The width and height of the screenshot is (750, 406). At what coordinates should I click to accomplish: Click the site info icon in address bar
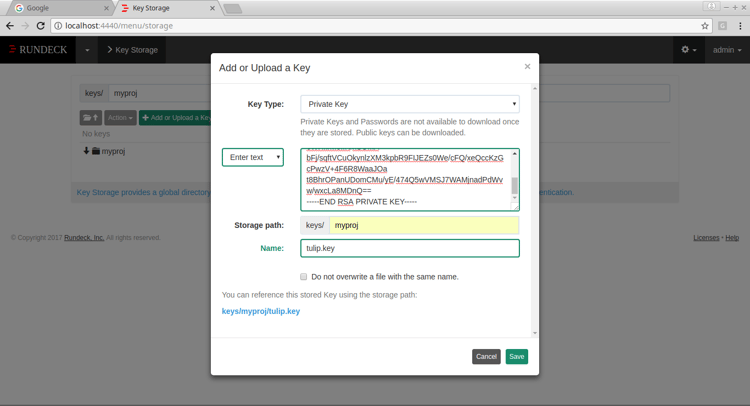58,26
